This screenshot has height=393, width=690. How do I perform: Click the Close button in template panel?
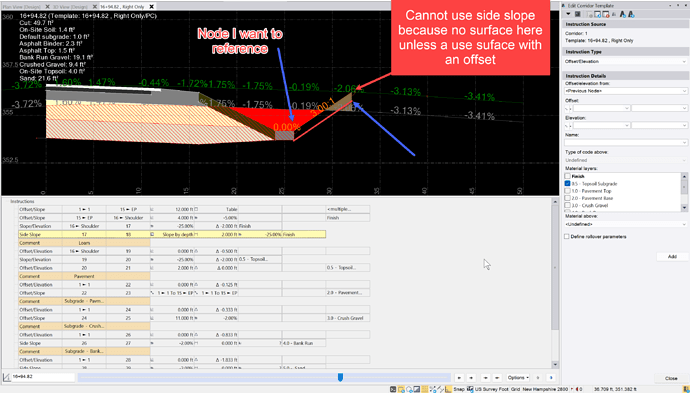[x=671, y=378]
